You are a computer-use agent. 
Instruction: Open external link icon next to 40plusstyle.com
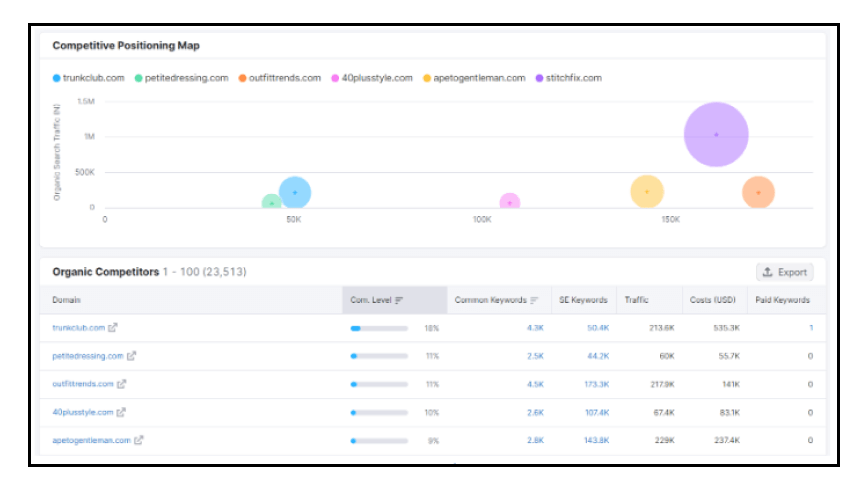(121, 412)
